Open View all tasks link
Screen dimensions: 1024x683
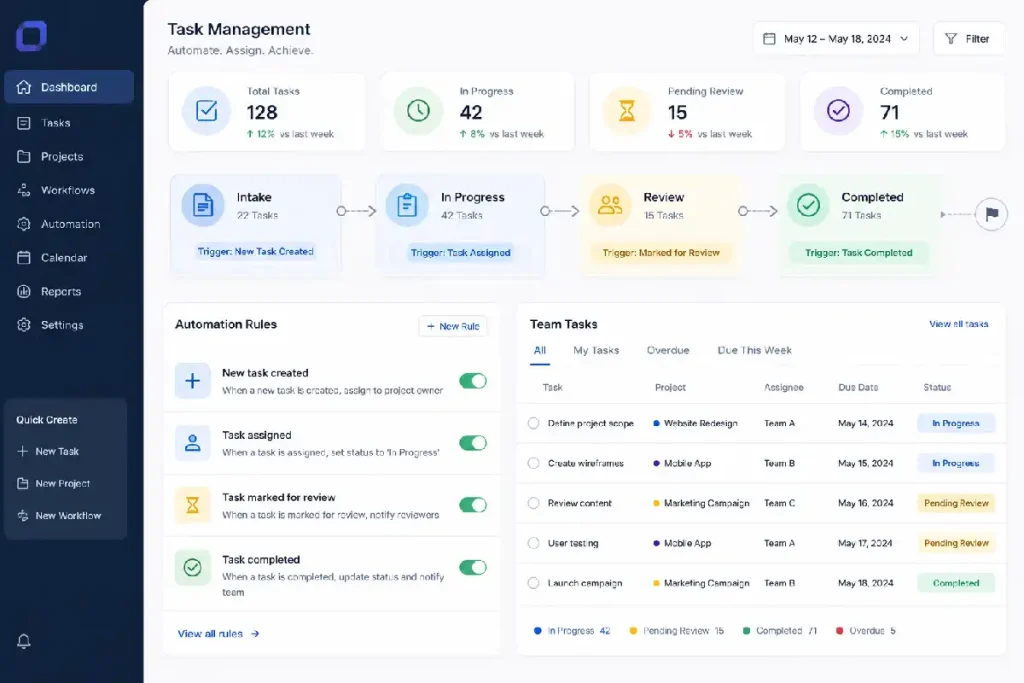[959, 324]
